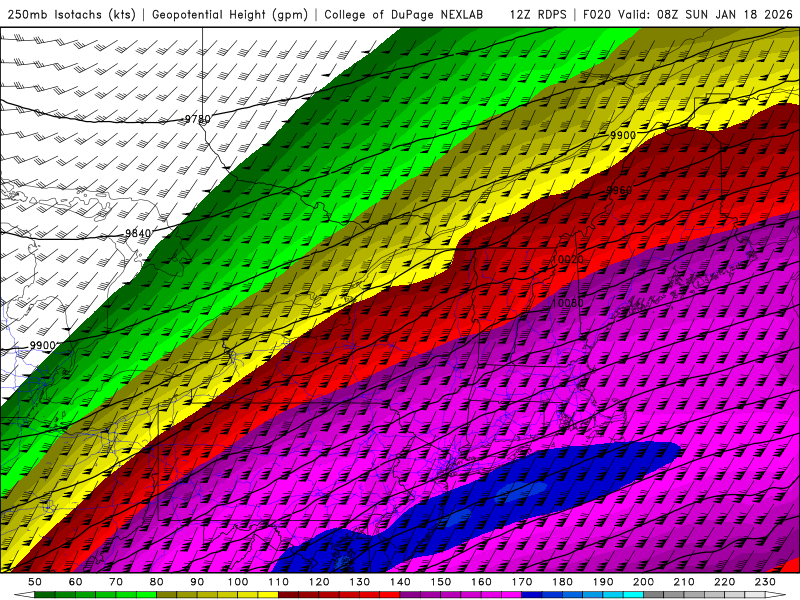The width and height of the screenshot is (800, 600).
Task: Click the bright magenta swatch just before 170
Action: 512,595
